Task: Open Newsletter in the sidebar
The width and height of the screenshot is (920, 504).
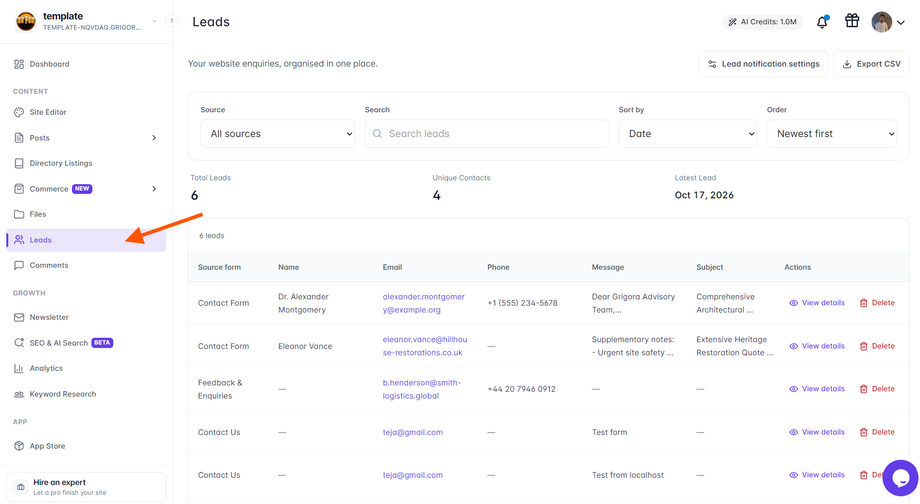Action: click(86, 317)
